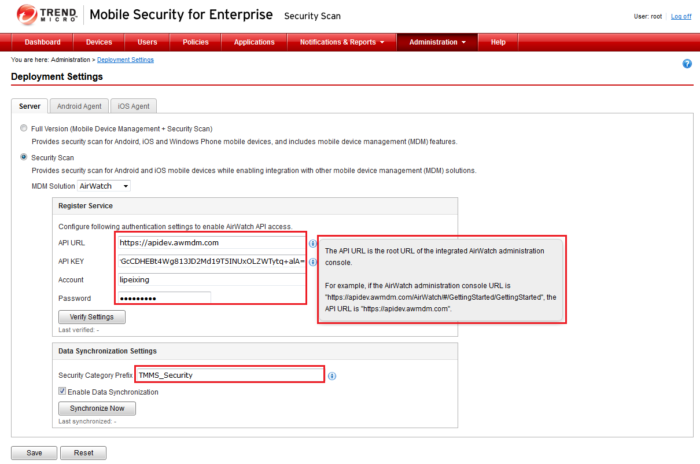This screenshot has height=464, width=700.
Task: Open the Users menu item
Action: (x=147, y=42)
